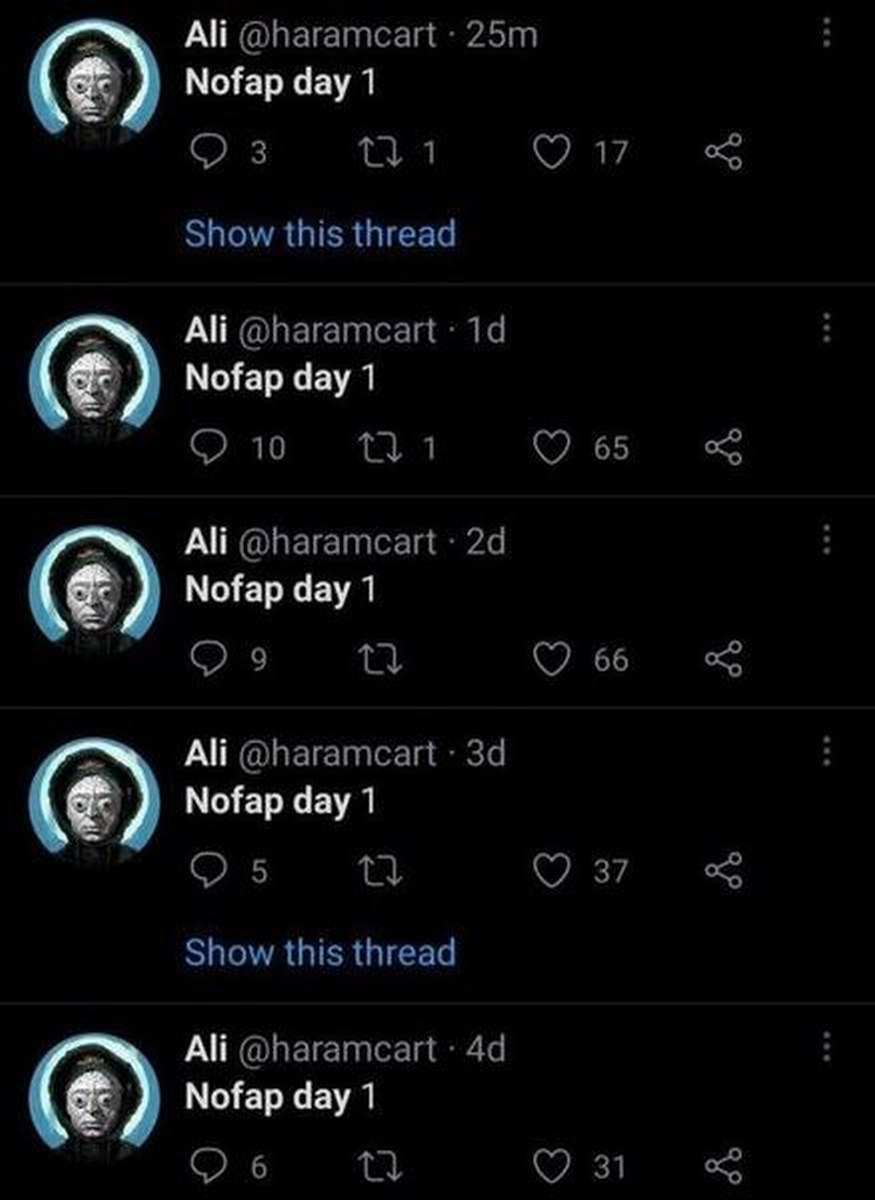The width and height of the screenshot is (875, 1200).
Task: Share the tweet posted 2d ago
Action: click(724, 660)
